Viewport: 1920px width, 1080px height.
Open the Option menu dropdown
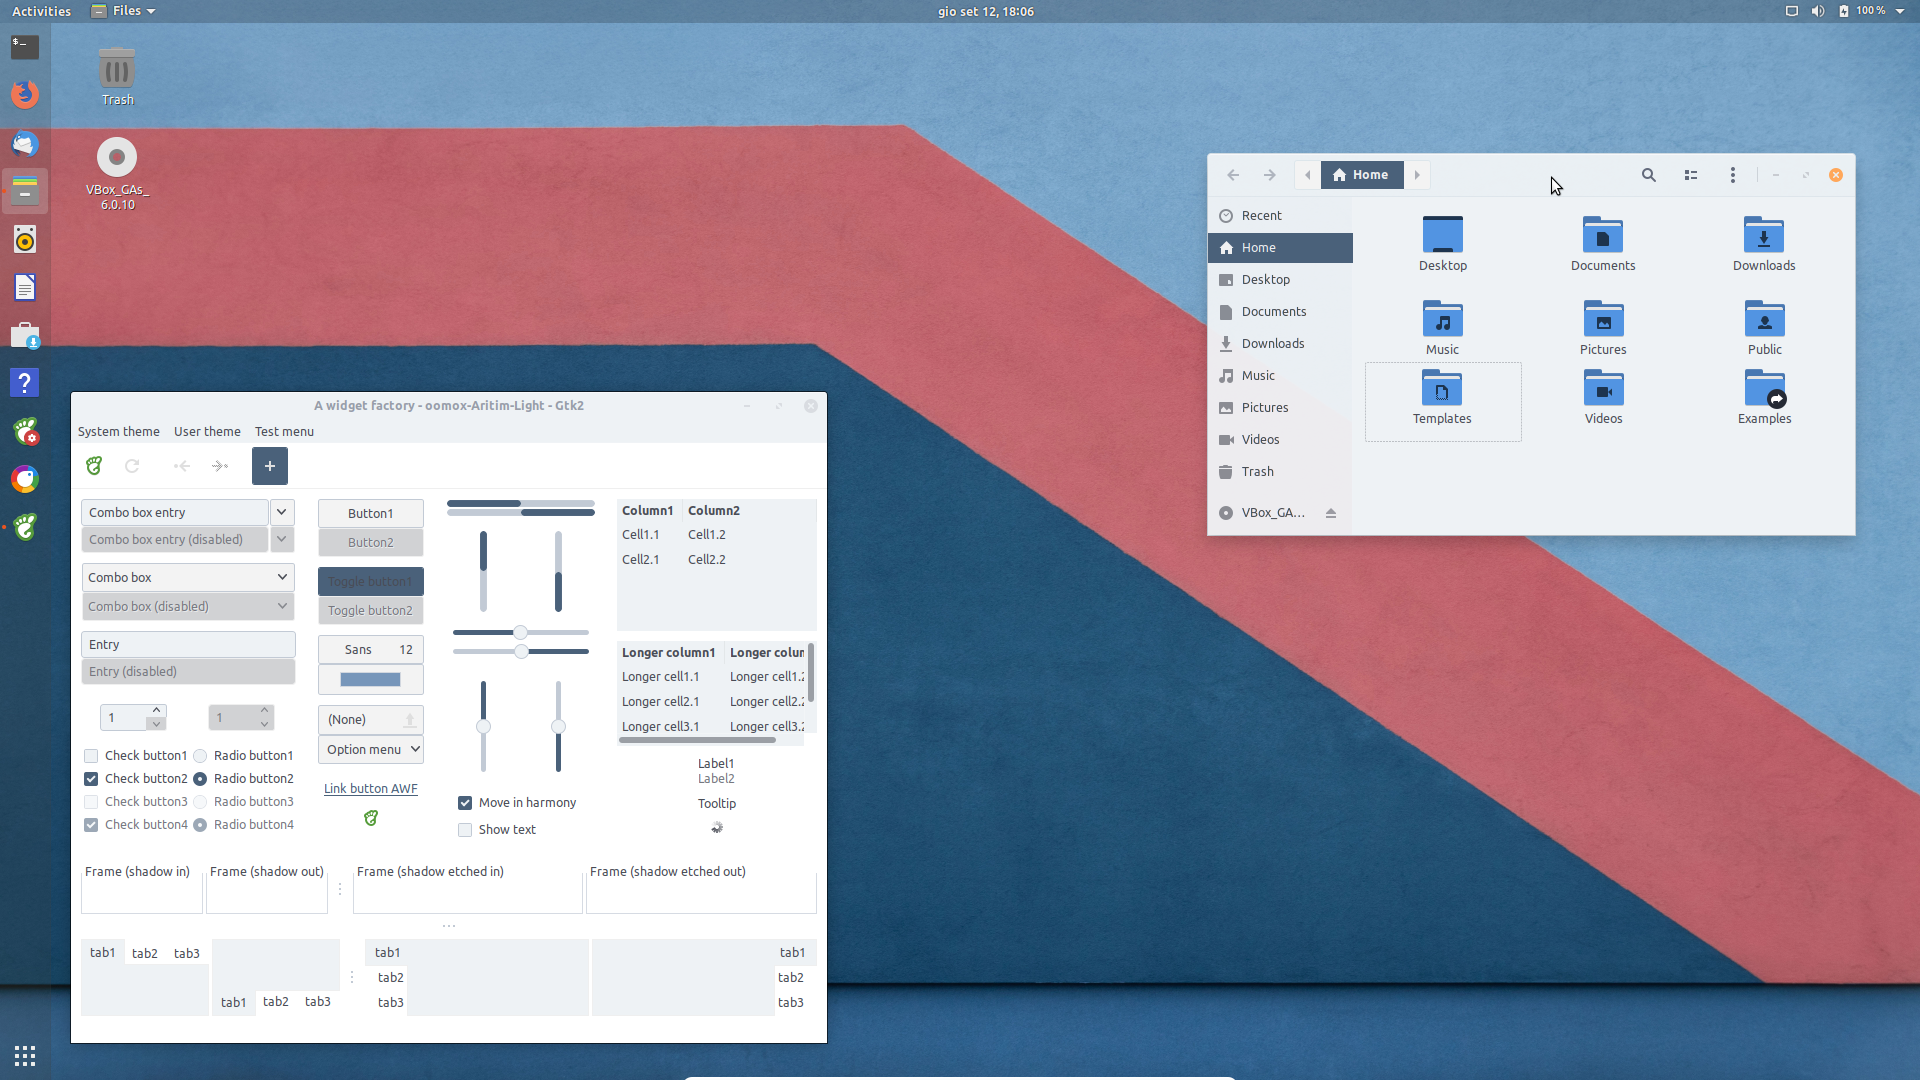[x=371, y=750]
